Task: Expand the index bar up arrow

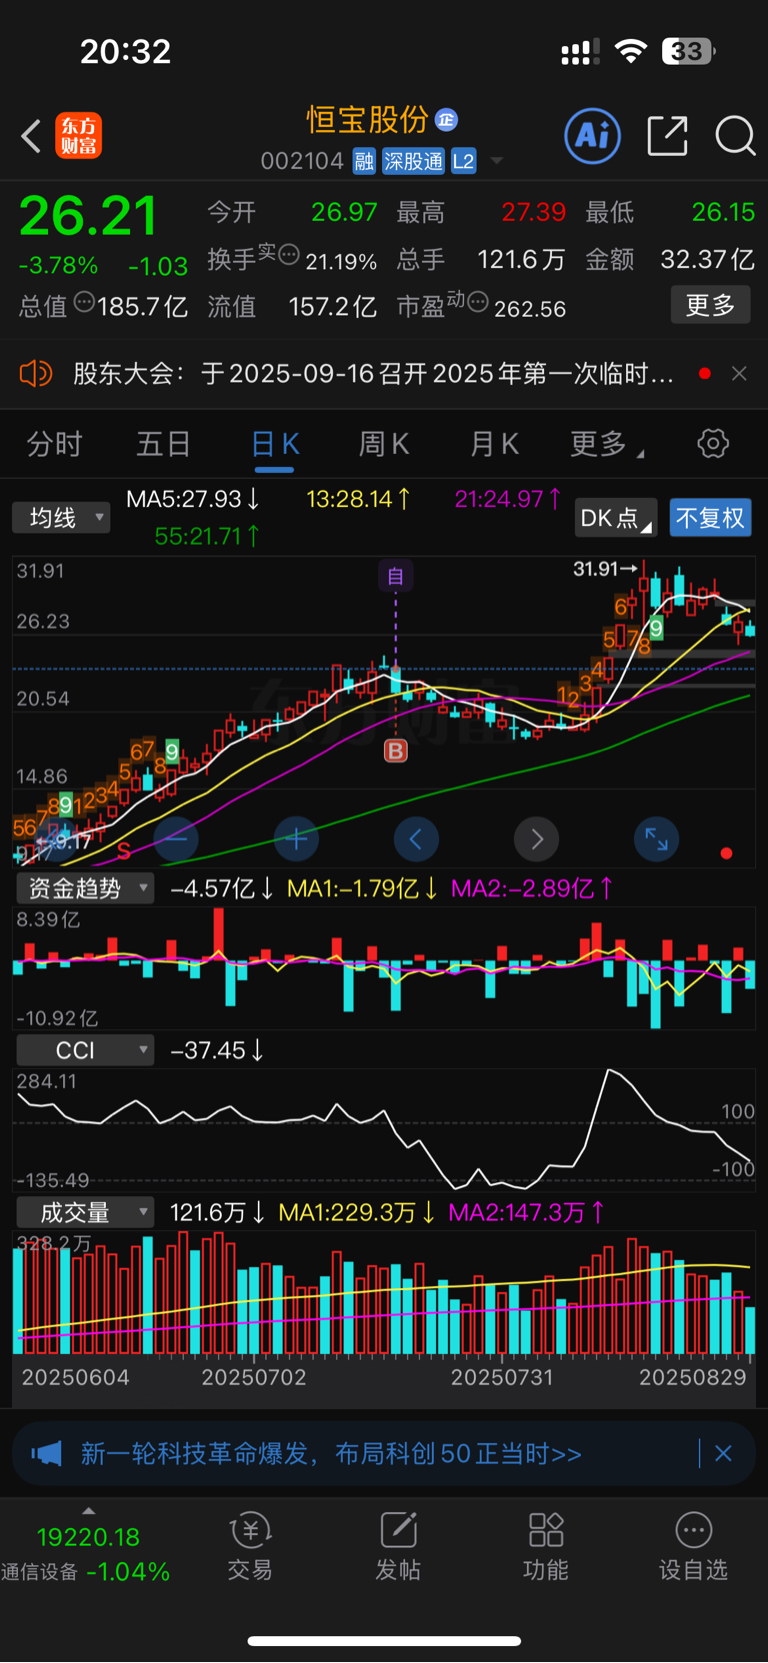Action: (x=88, y=1511)
